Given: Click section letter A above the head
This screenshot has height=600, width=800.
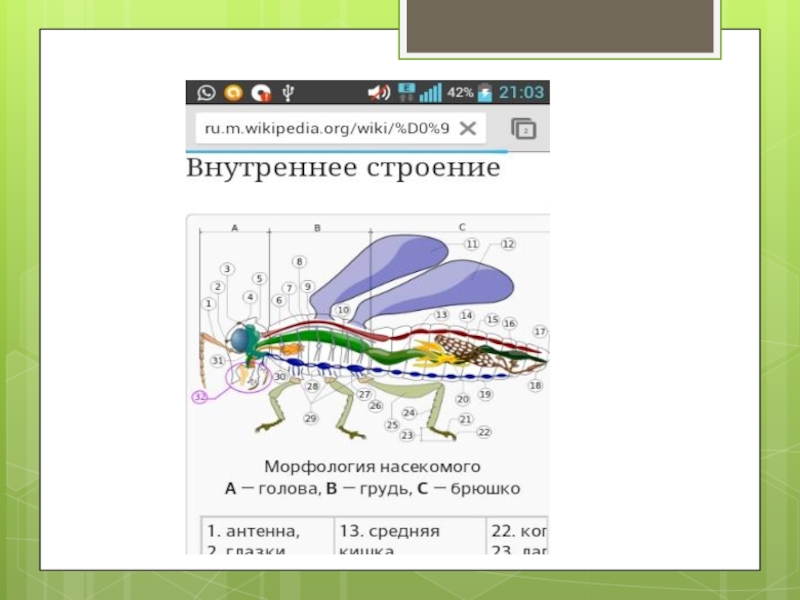Looking at the screenshot, I should pos(235,228).
